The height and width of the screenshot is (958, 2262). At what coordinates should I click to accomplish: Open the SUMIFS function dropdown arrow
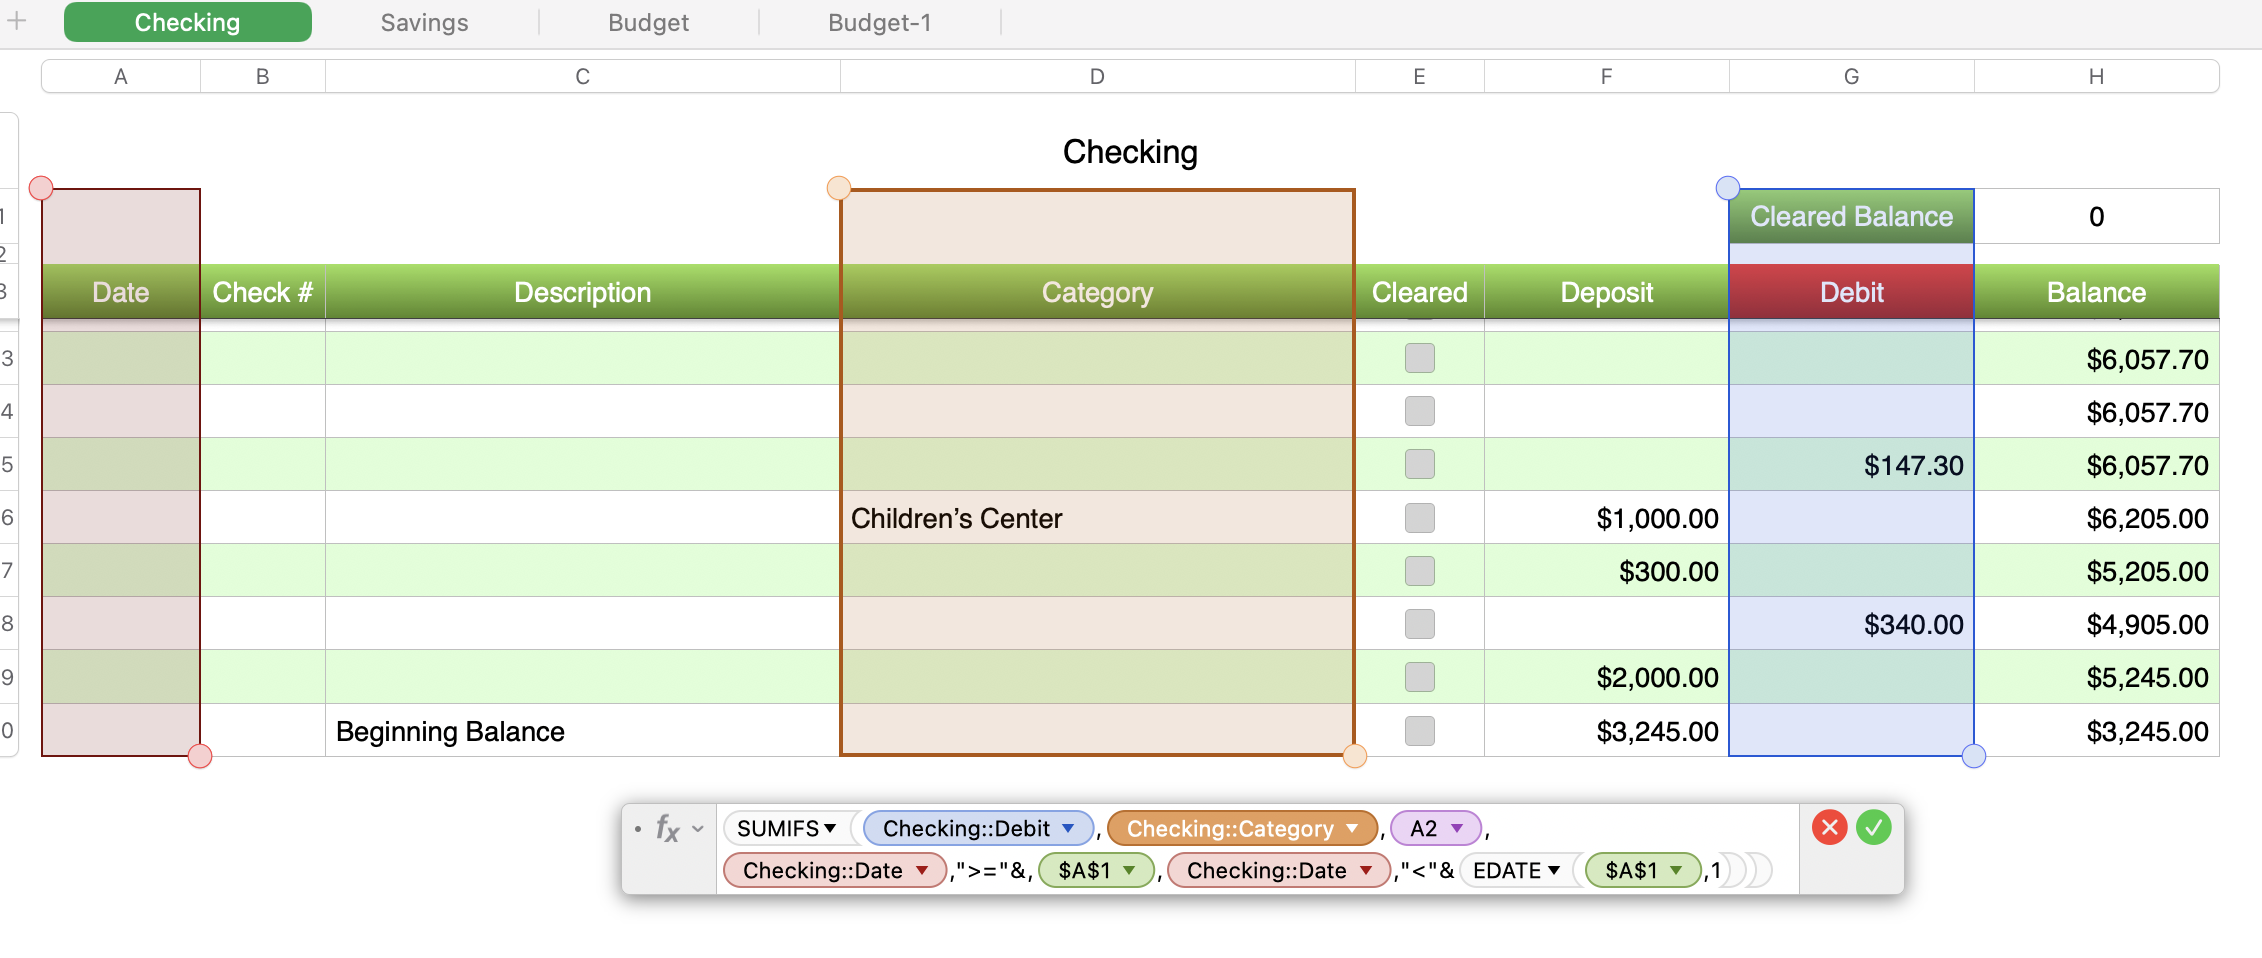830,828
